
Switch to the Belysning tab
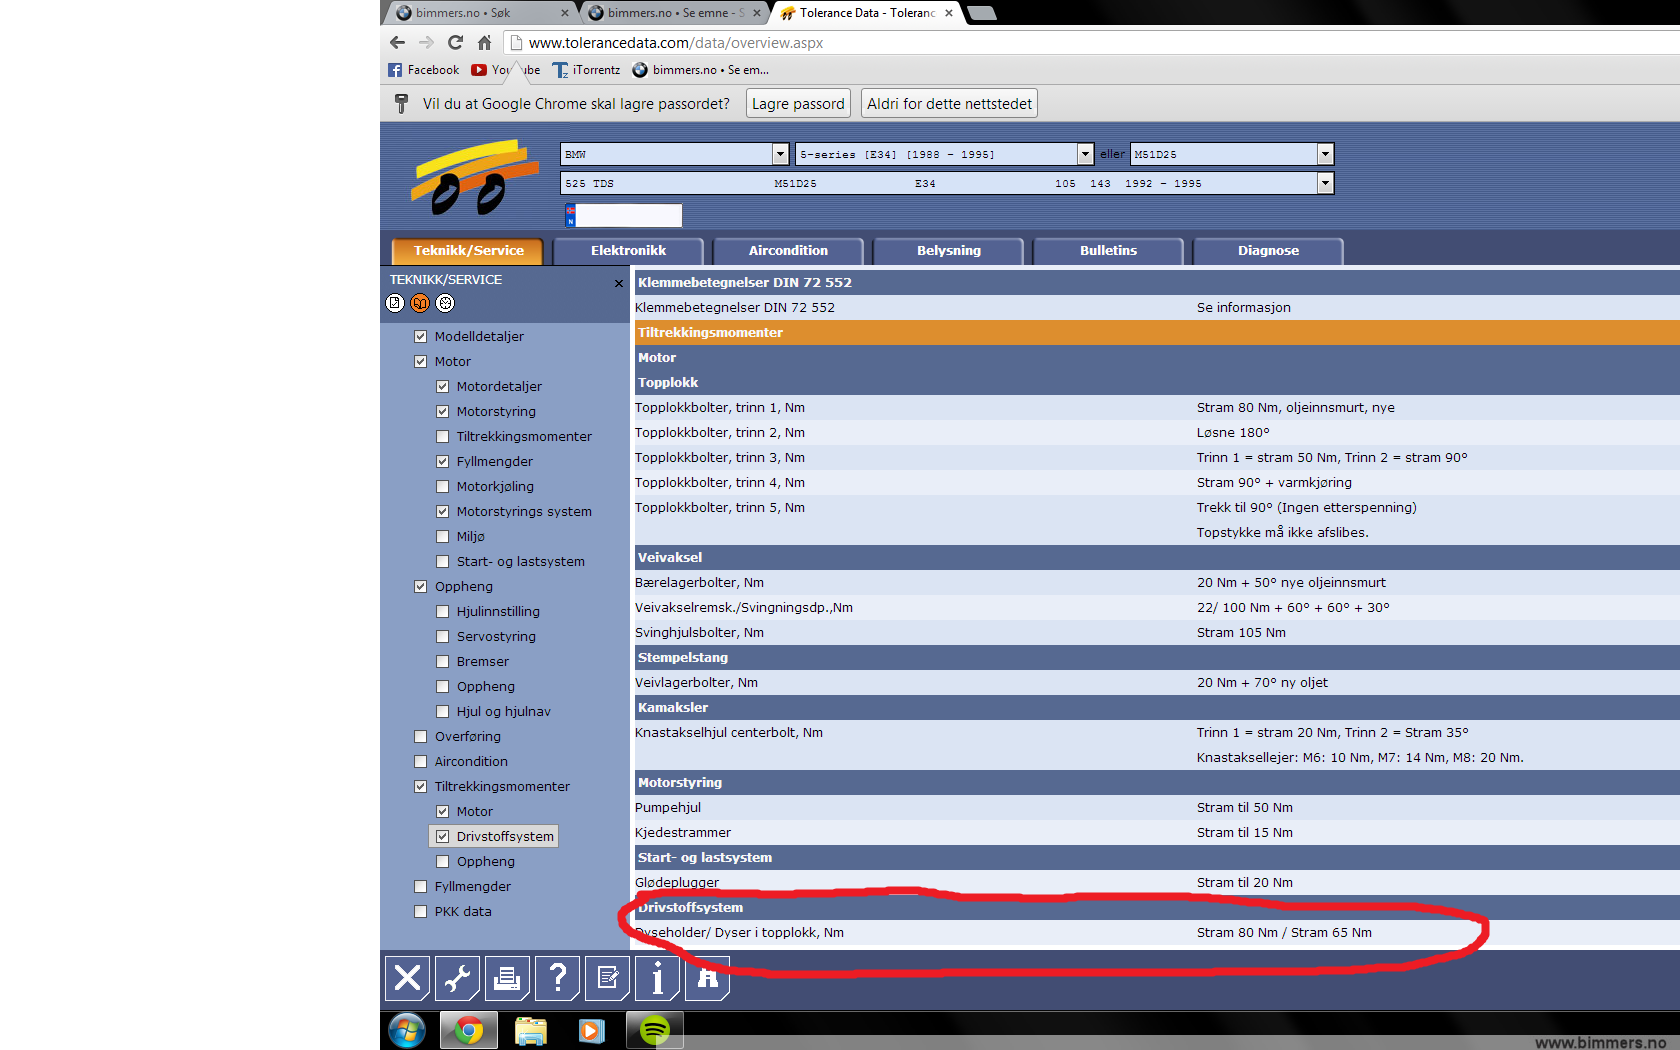click(x=949, y=251)
